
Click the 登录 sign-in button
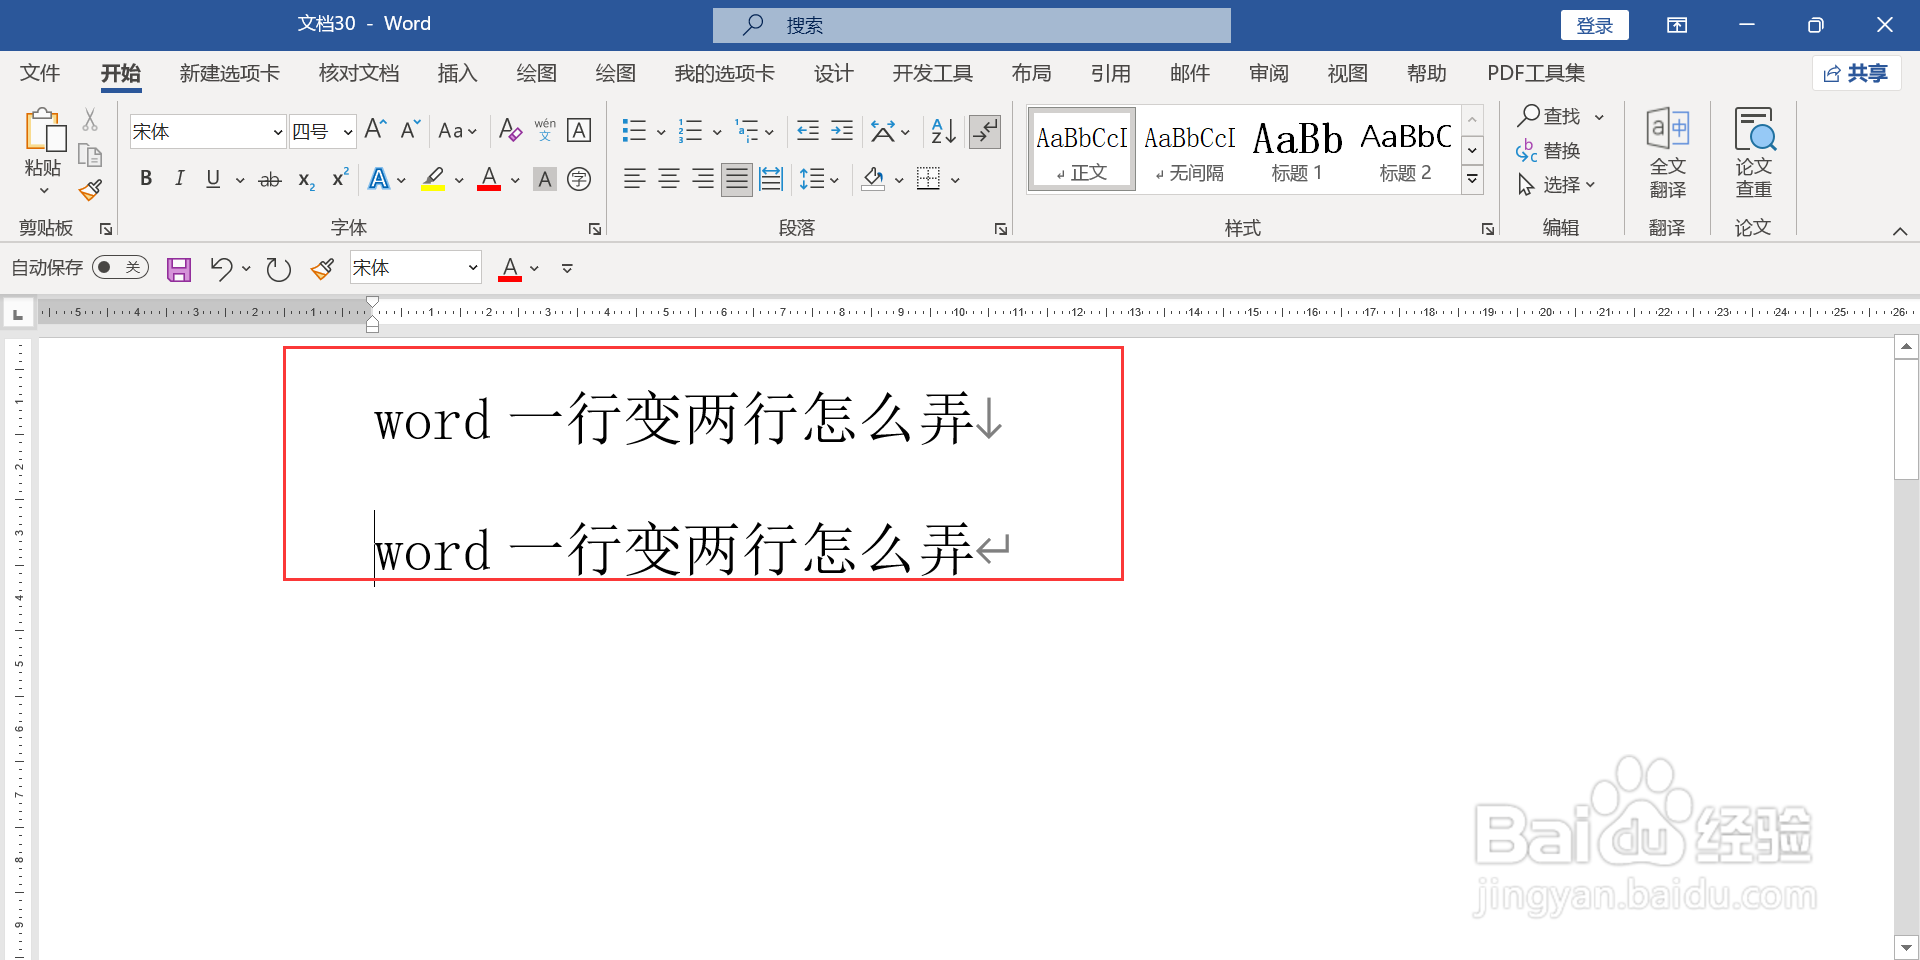1594,25
